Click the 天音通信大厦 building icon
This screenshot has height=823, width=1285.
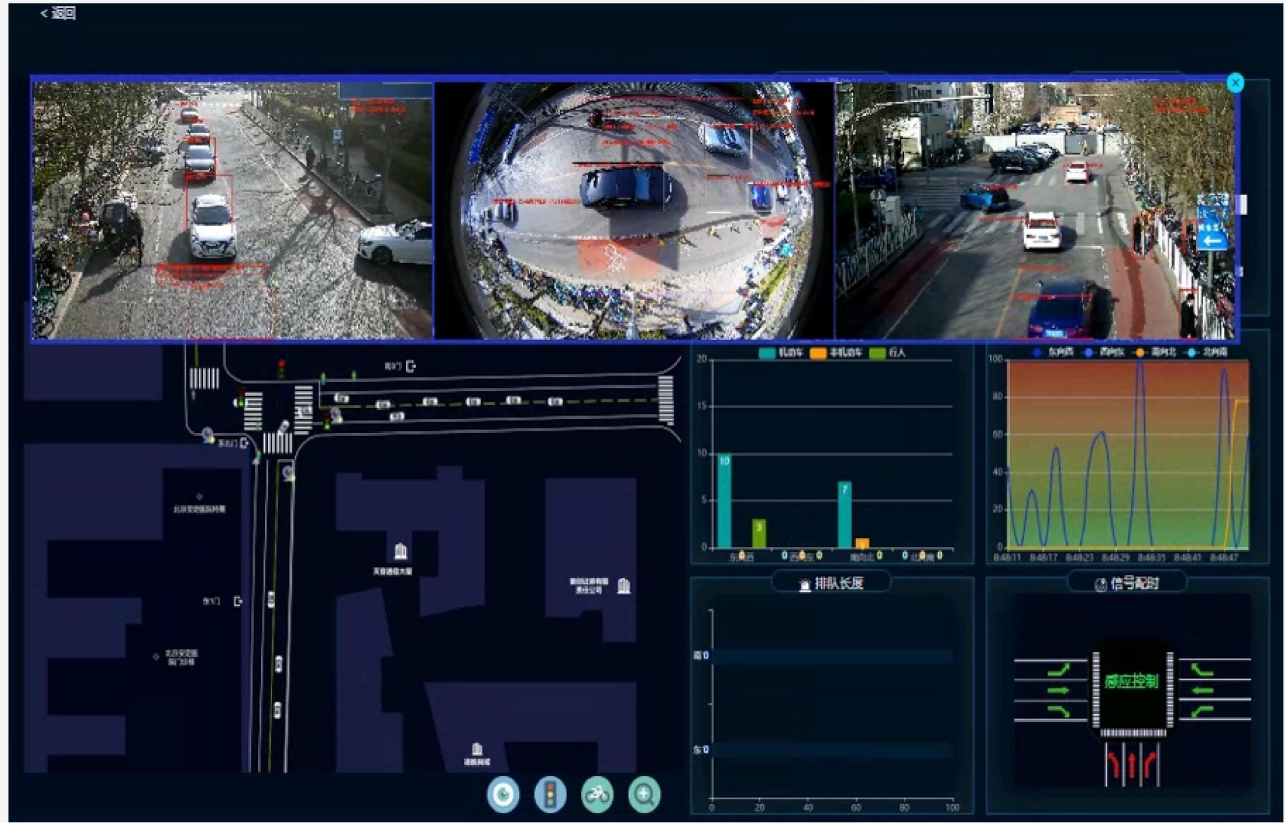(400, 552)
